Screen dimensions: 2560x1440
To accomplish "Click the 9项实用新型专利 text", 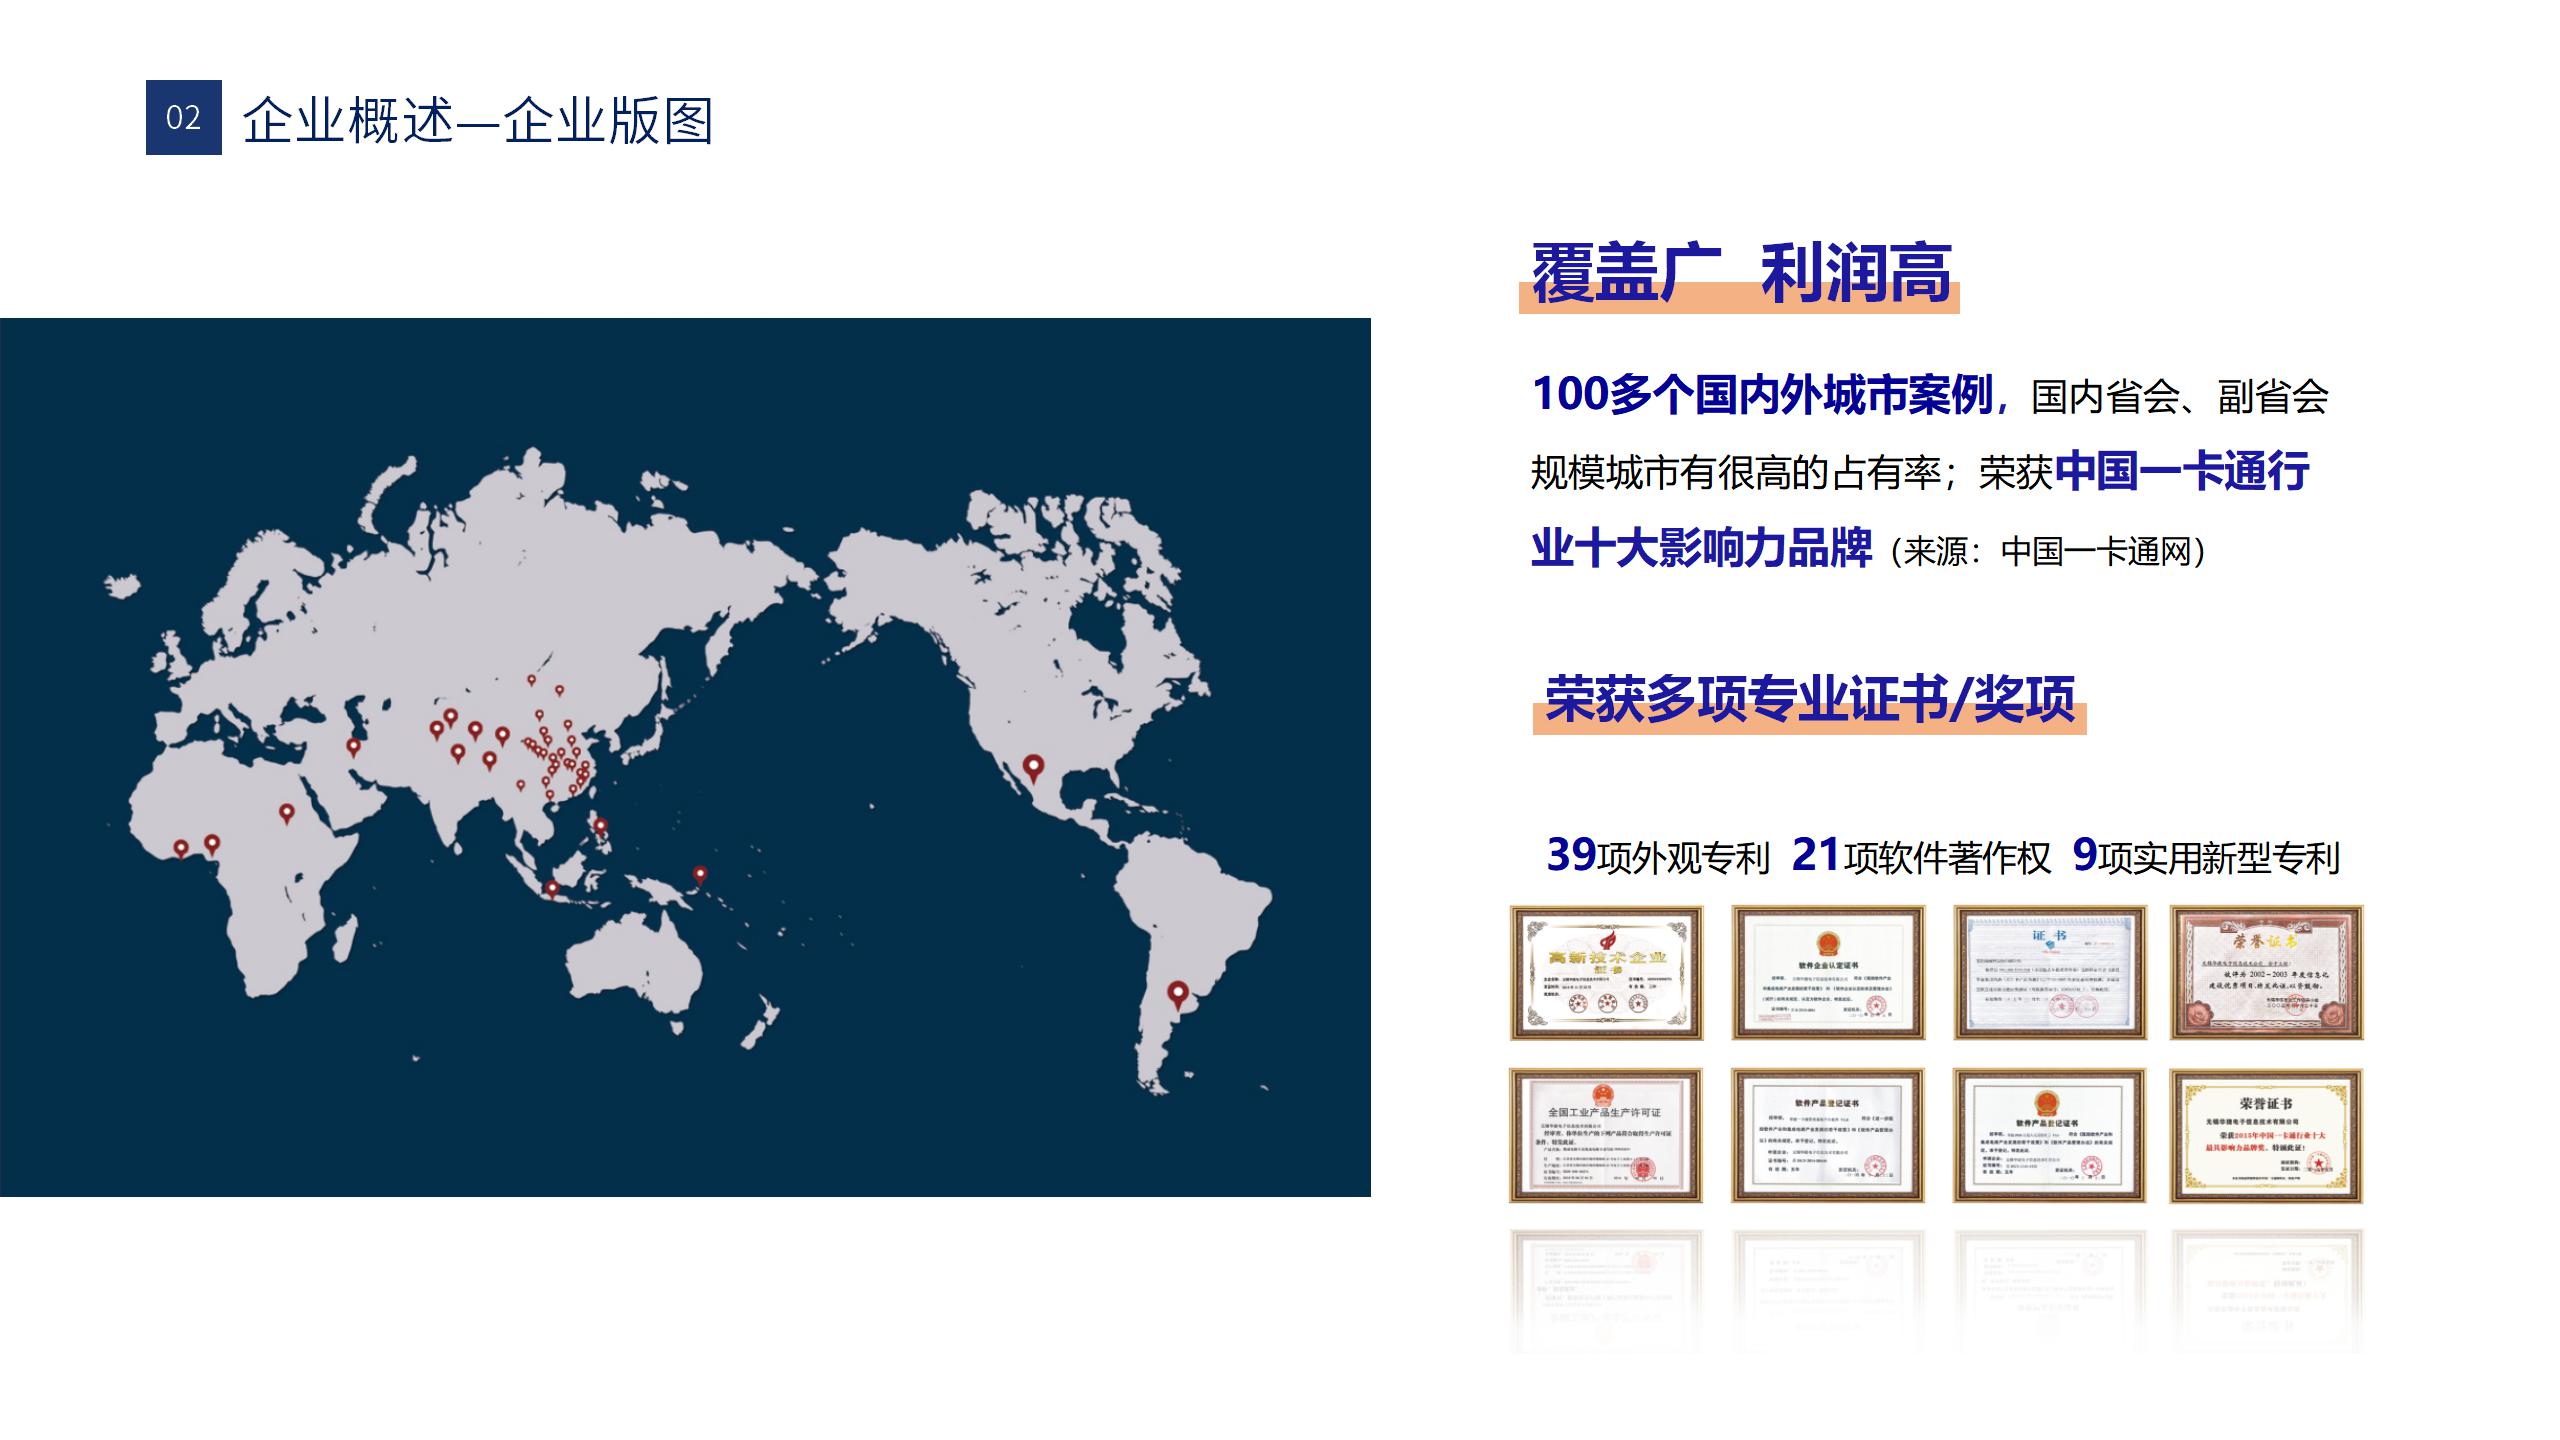I will 2206,857.
